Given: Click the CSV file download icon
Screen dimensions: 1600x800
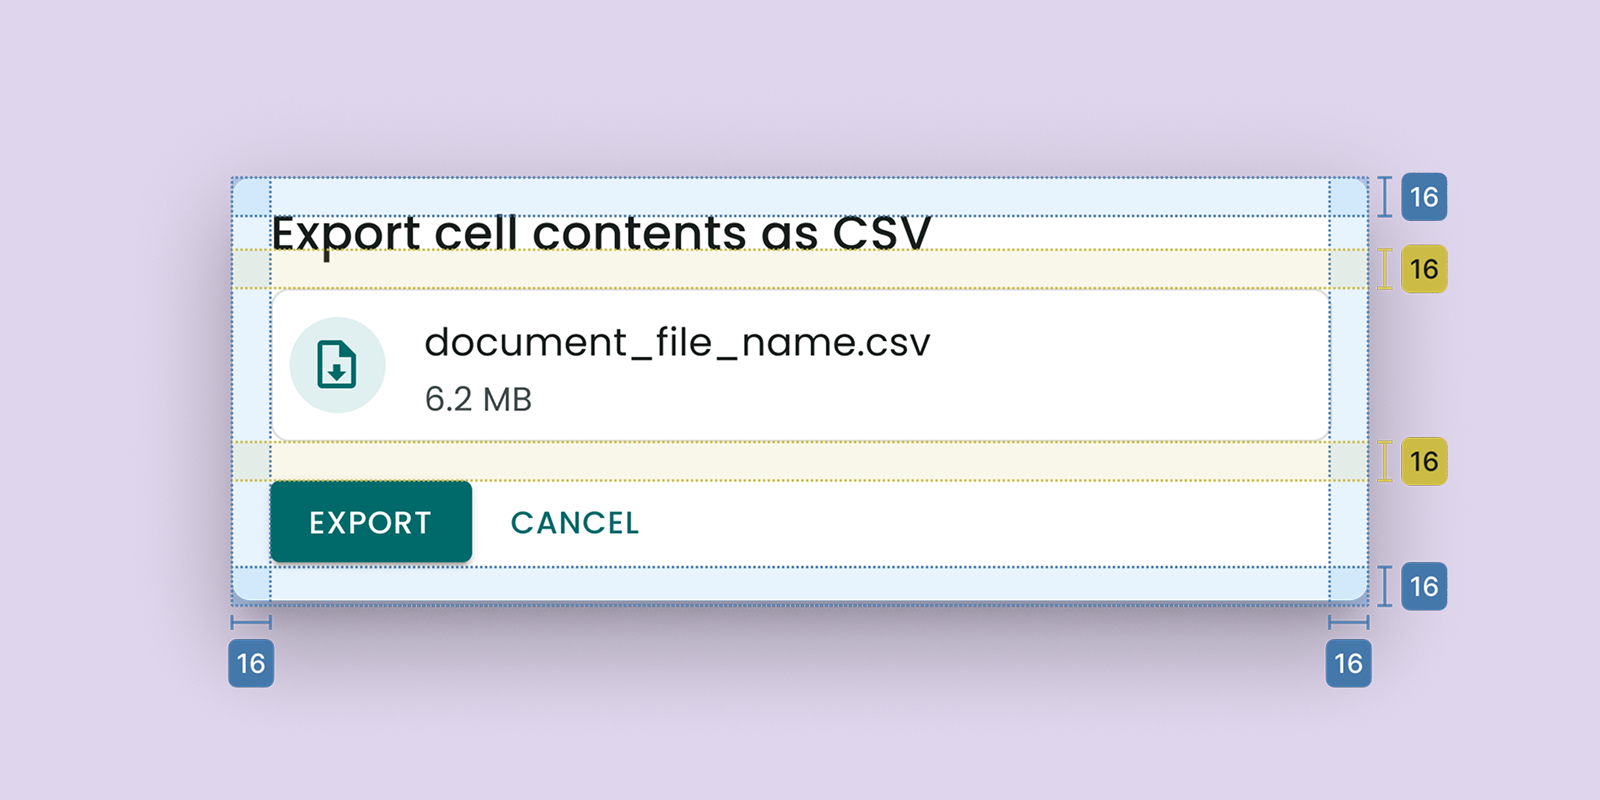Looking at the screenshot, I should [x=337, y=365].
